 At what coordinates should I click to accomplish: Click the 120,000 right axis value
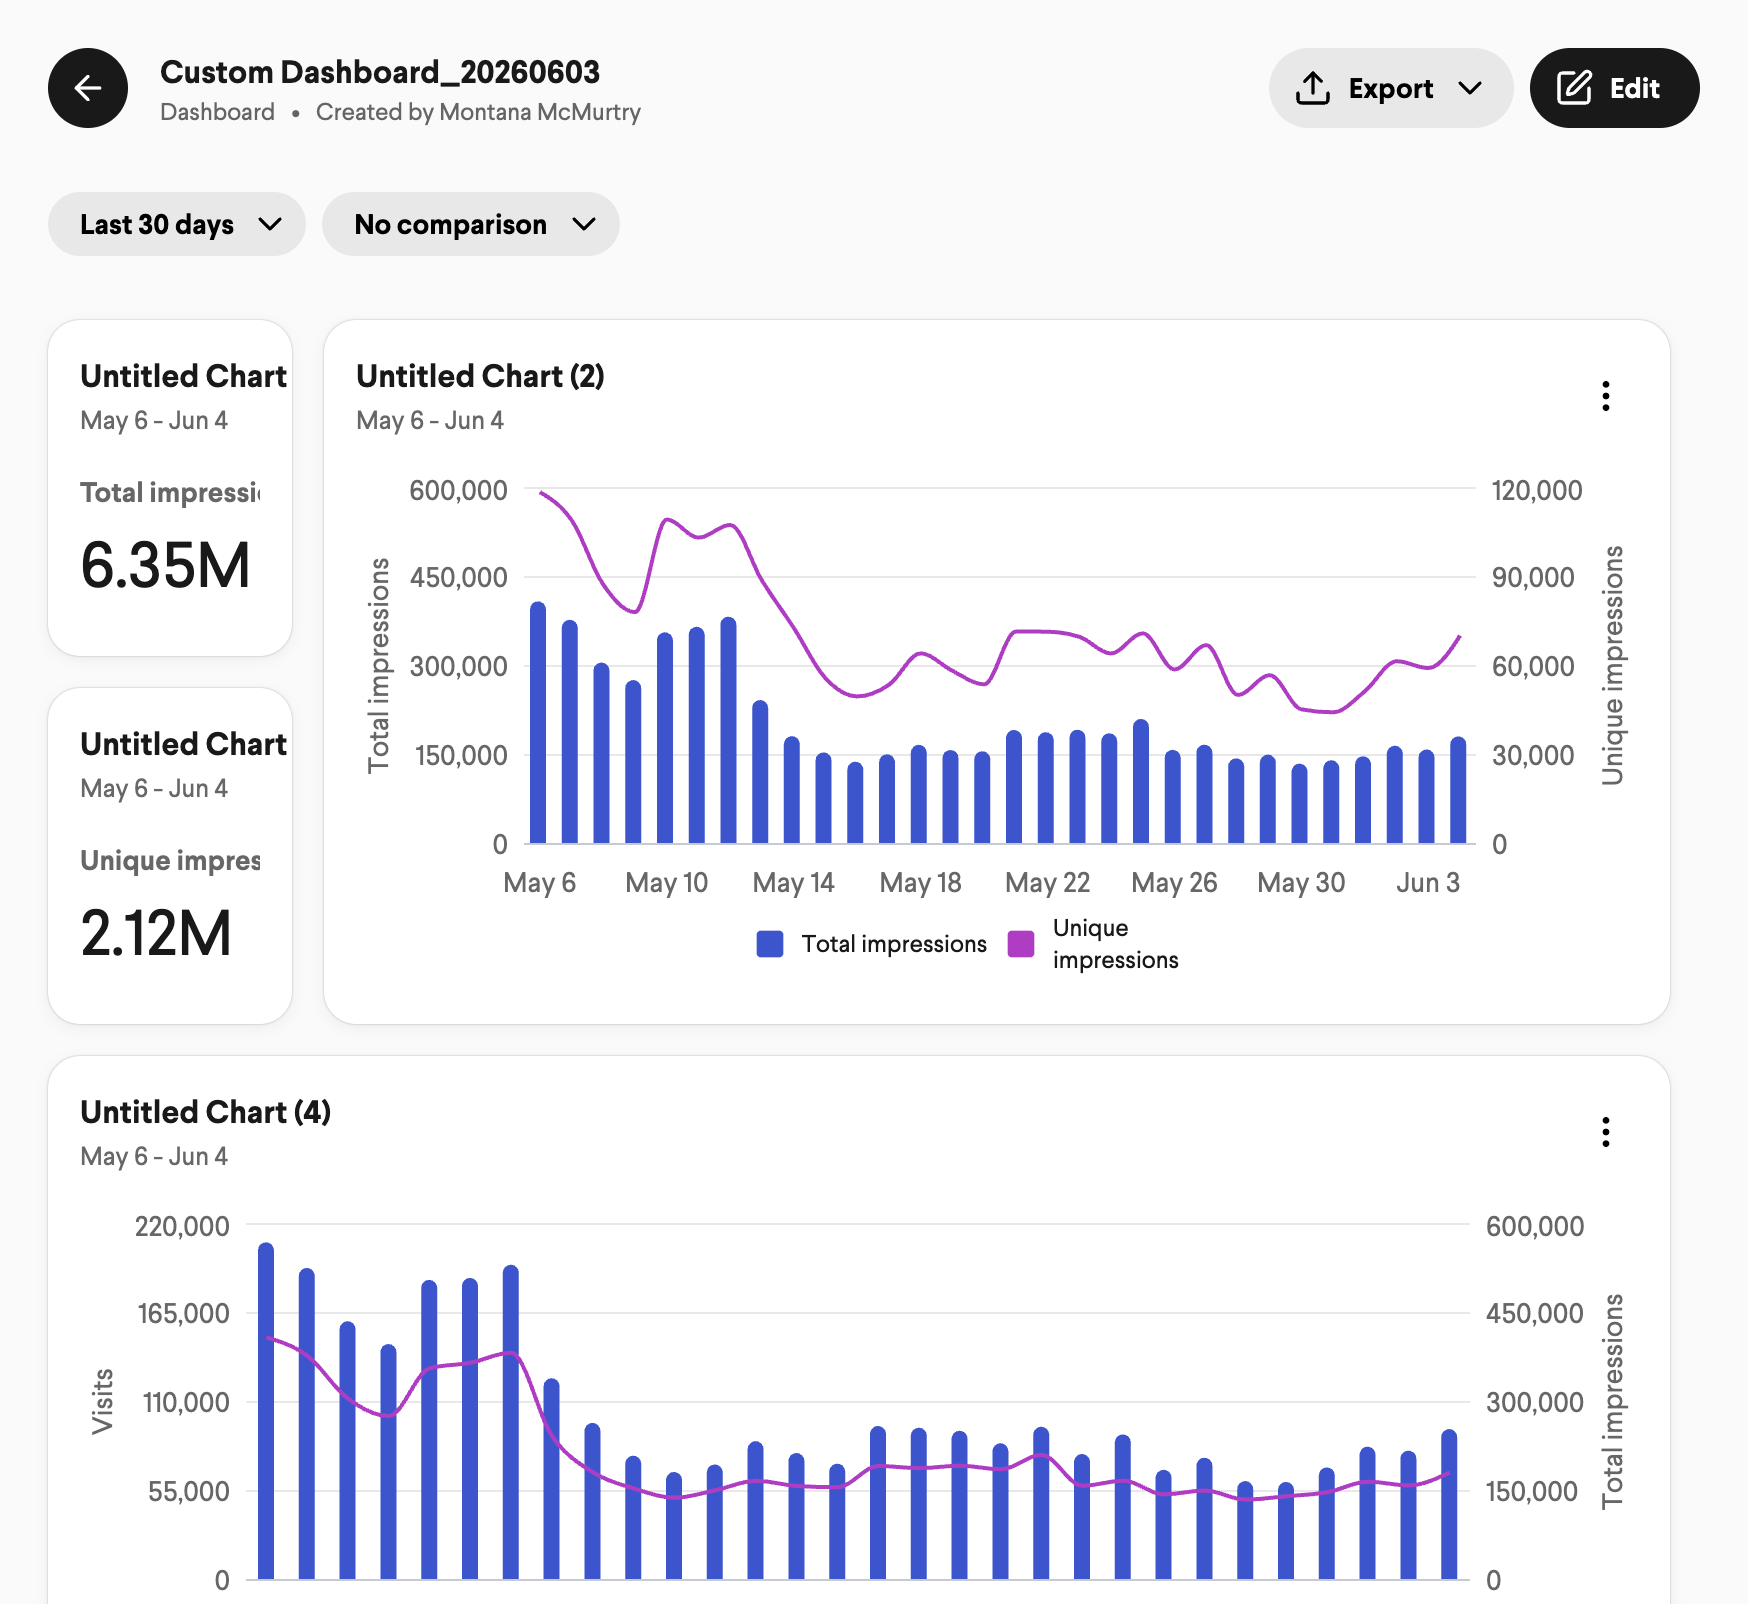(1537, 490)
